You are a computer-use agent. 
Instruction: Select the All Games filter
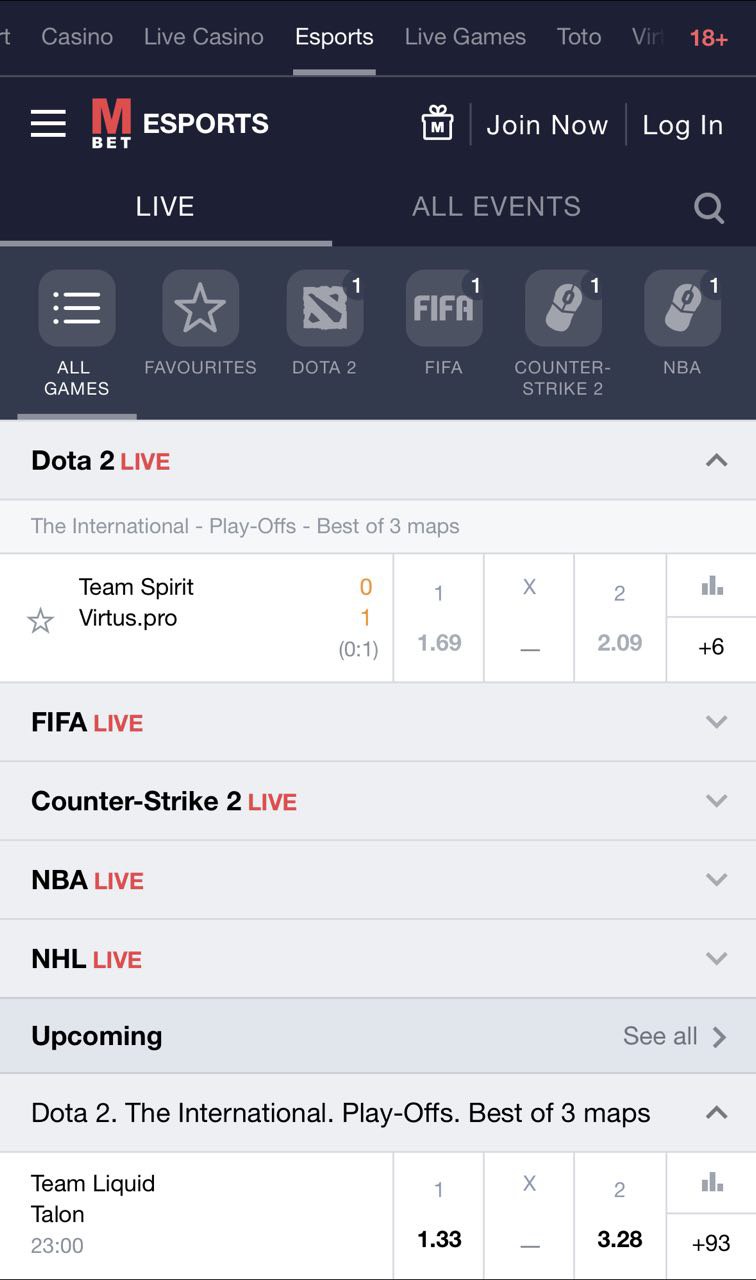[x=76, y=309]
